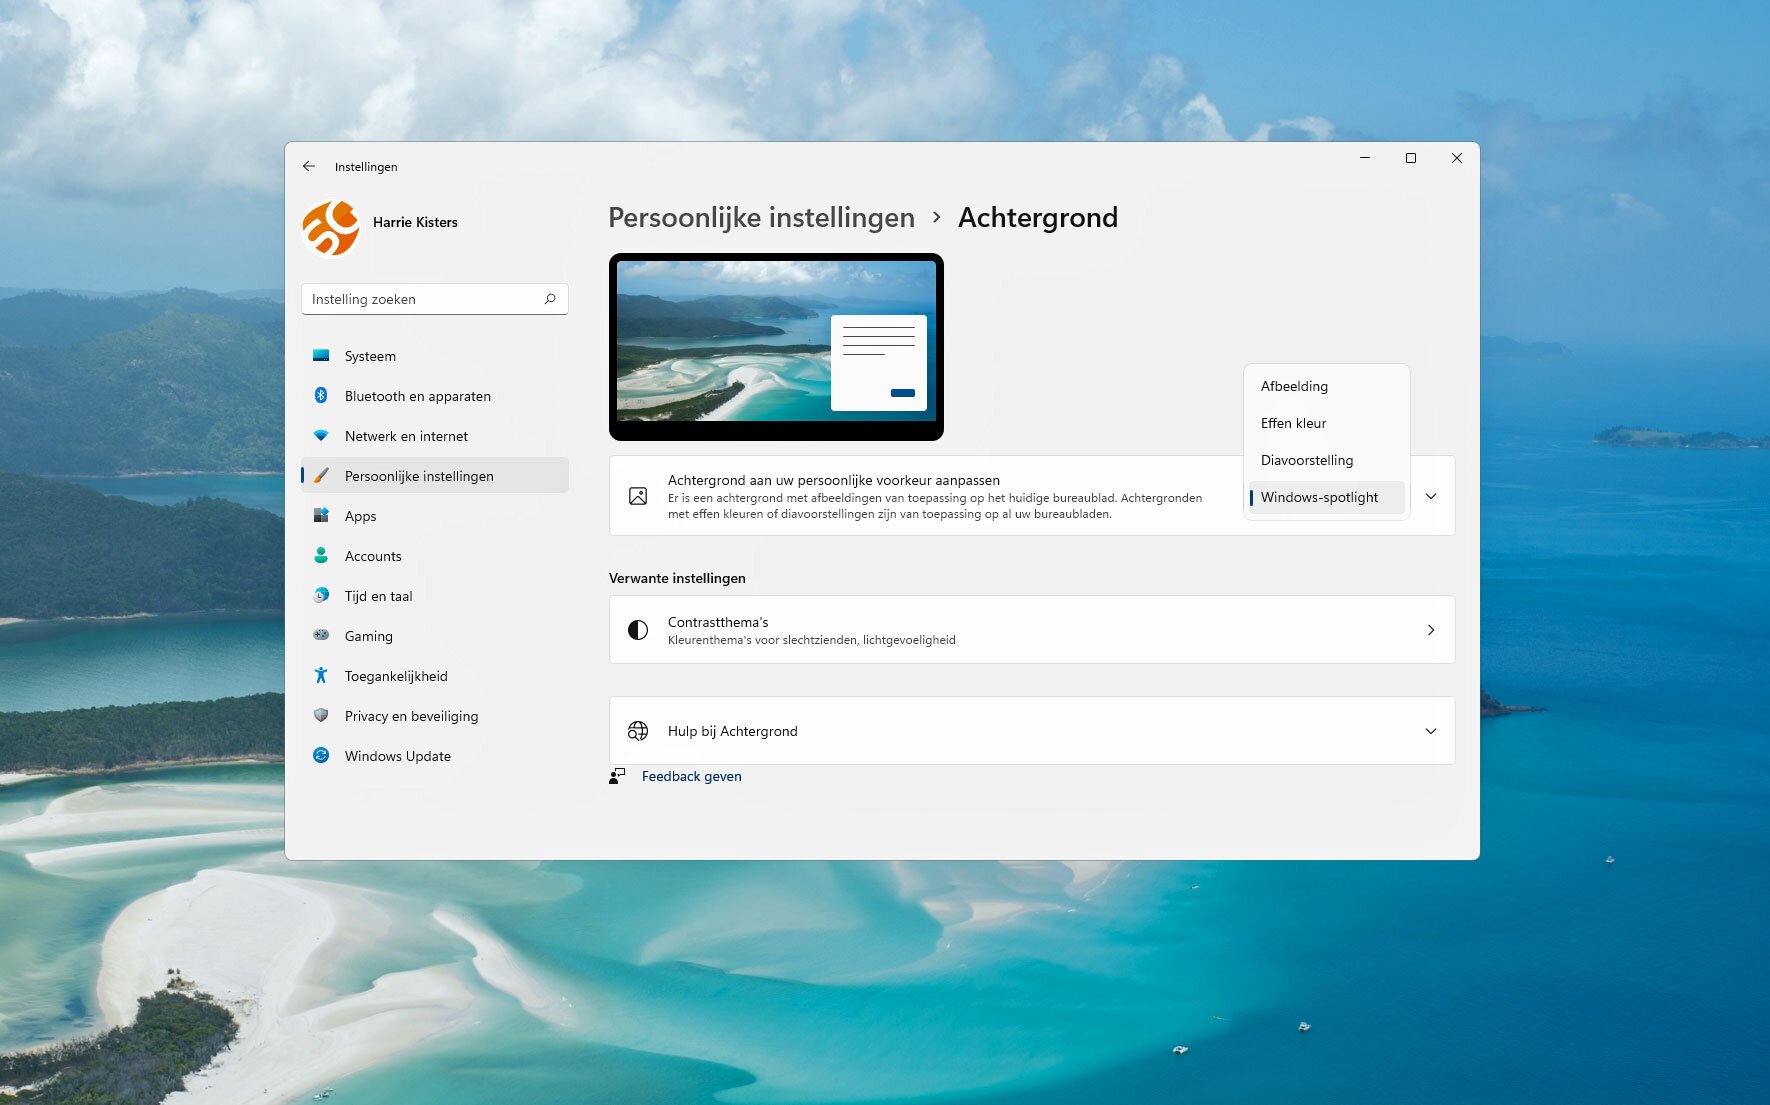Click the Netwerk en internet wifi icon
Image resolution: width=1770 pixels, height=1105 pixels.
coord(321,436)
